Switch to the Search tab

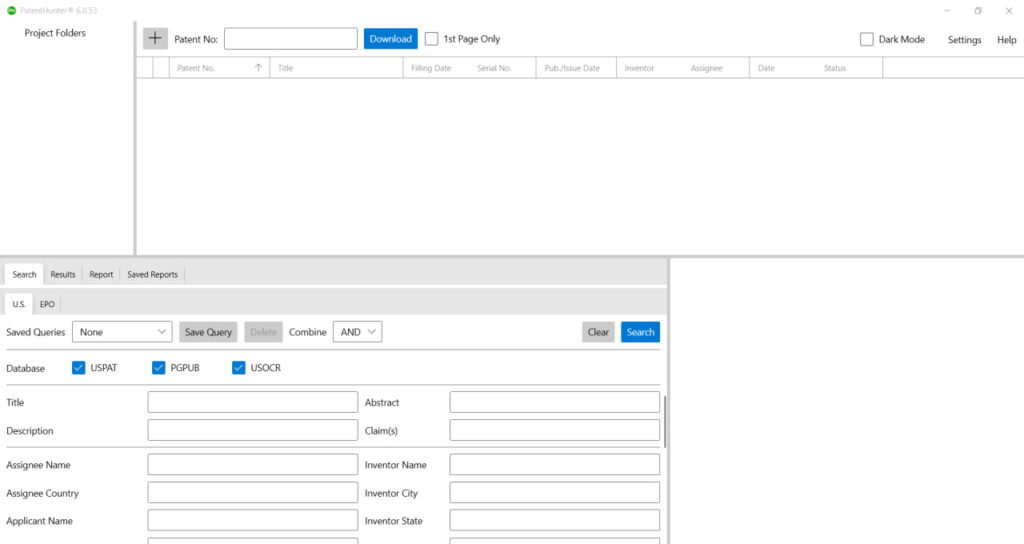click(x=24, y=274)
